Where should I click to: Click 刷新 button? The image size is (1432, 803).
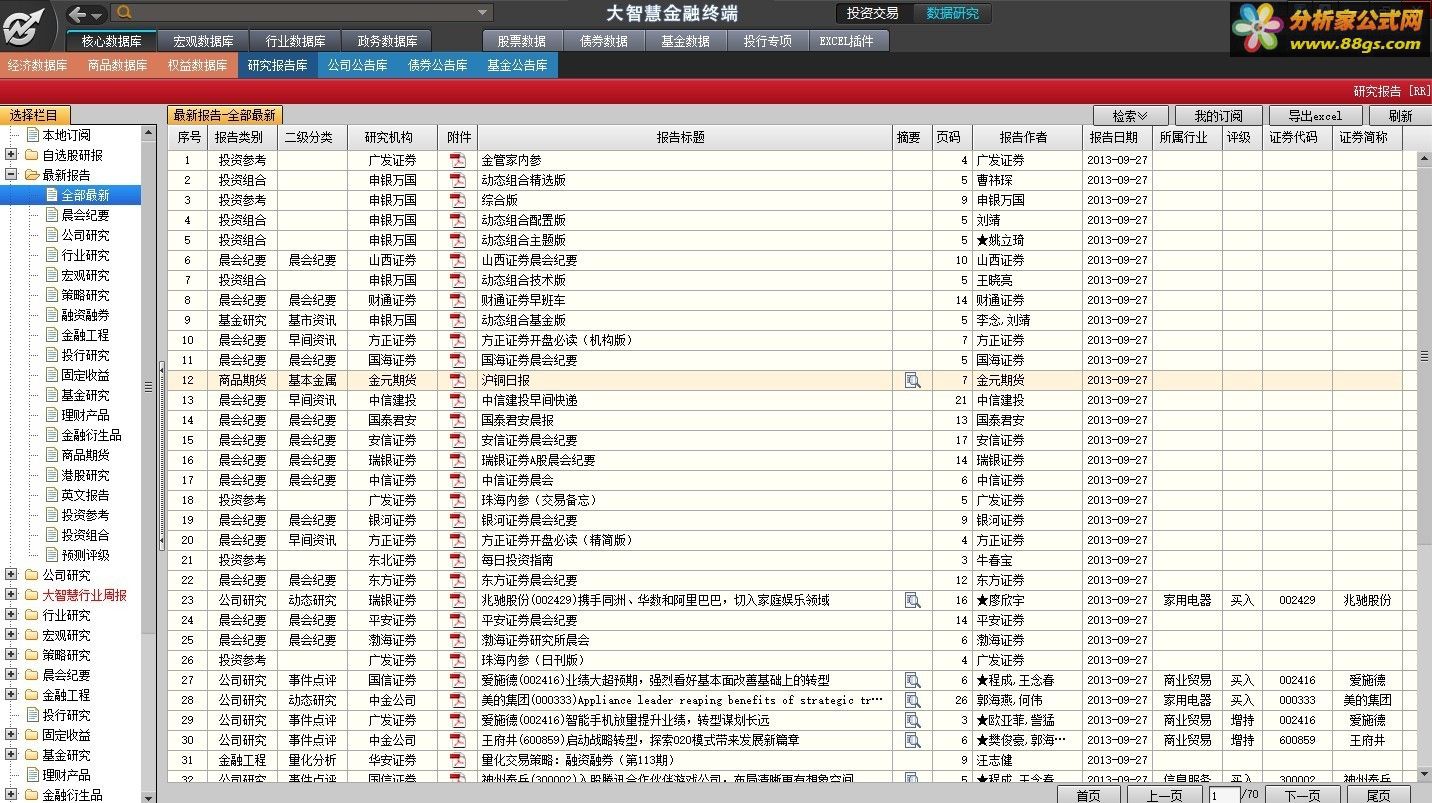[x=1400, y=116]
